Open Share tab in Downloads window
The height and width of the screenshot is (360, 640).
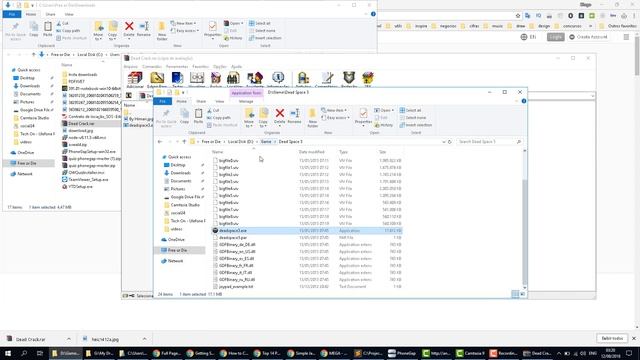tap(51, 14)
